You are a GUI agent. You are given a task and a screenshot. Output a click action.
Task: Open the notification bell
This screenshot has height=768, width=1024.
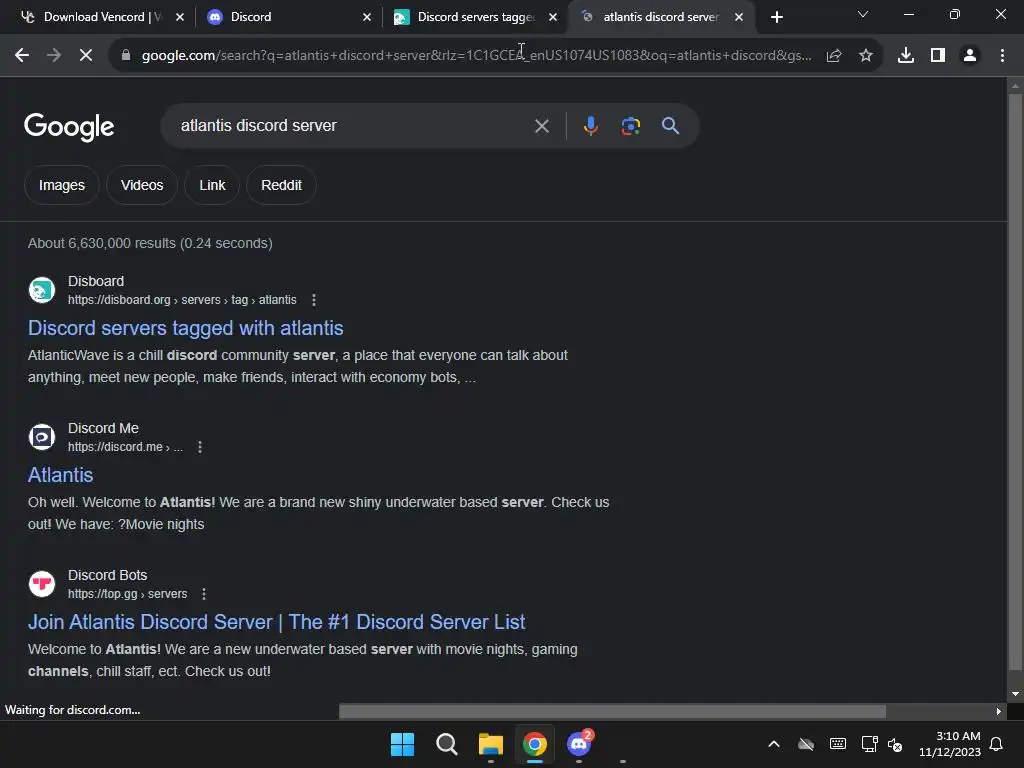point(996,744)
